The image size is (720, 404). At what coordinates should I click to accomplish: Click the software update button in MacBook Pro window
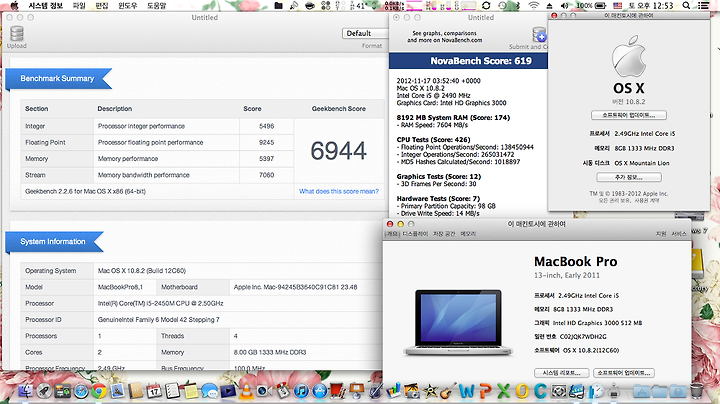tap(624, 373)
